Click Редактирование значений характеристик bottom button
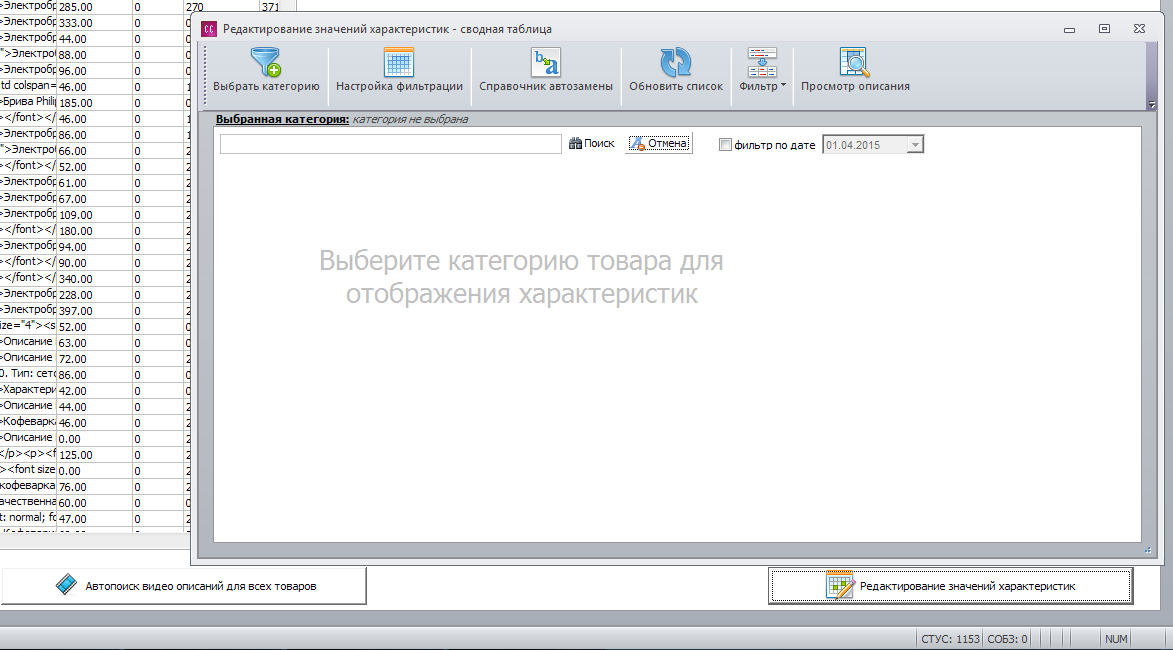The image size is (1173, 650). (x=950, y=586)
